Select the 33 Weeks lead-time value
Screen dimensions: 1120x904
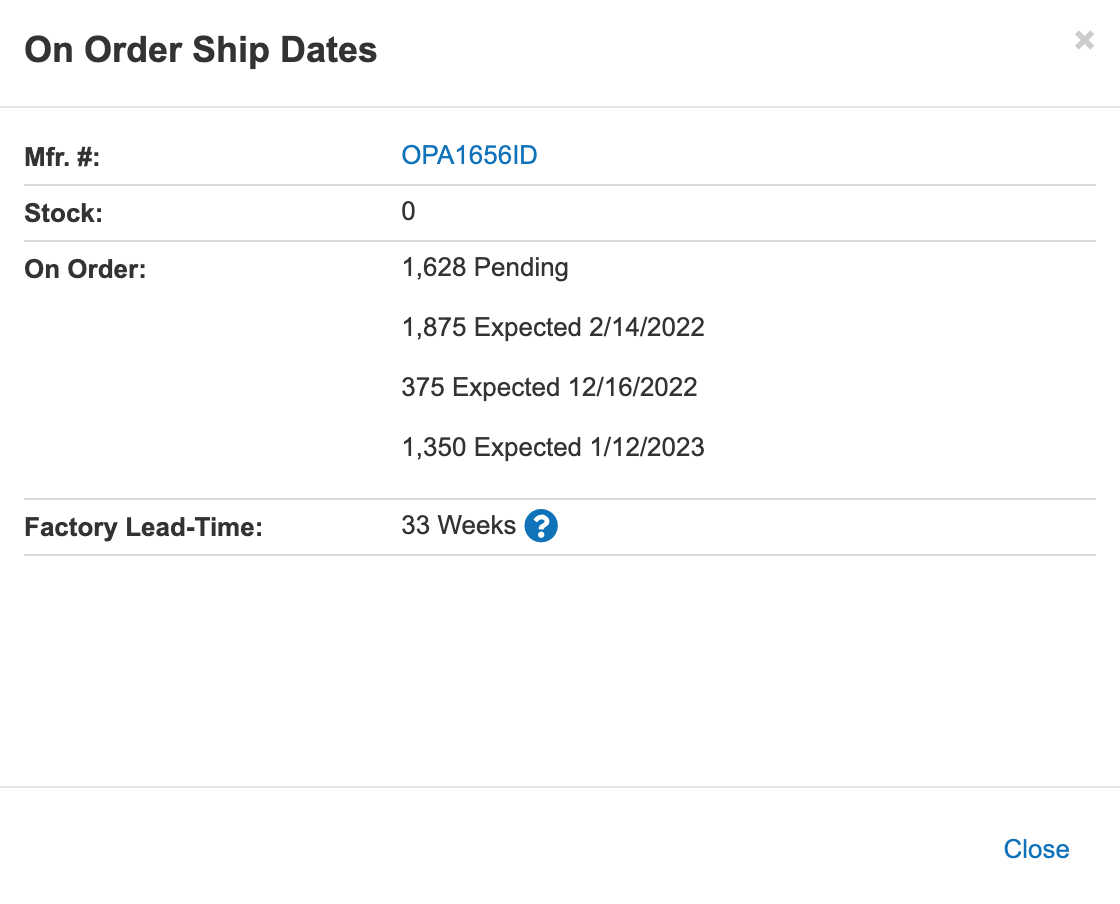tap(459, 526)
